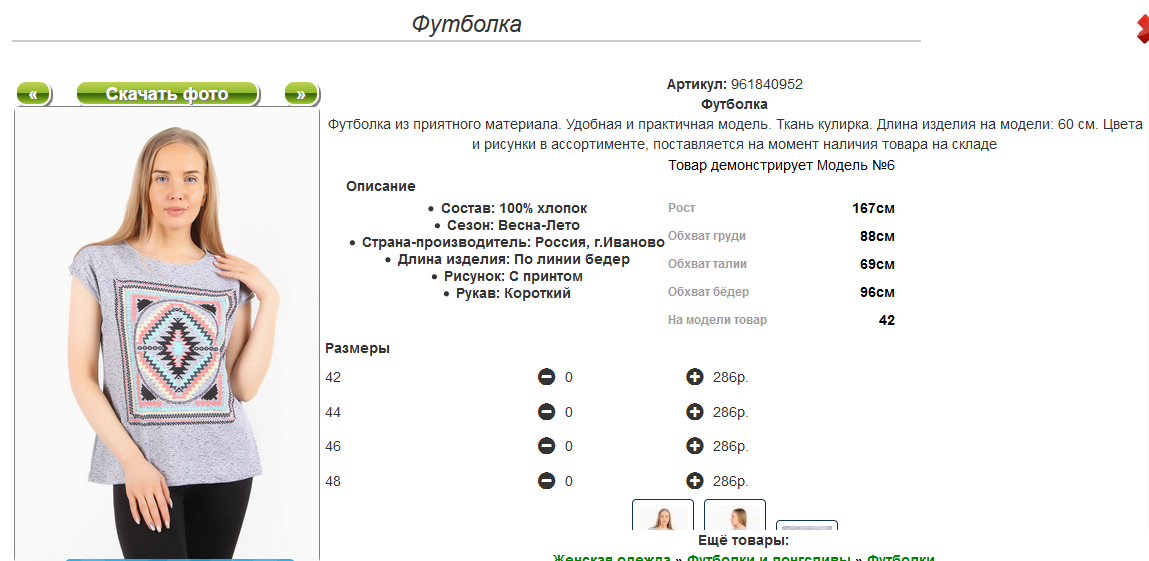1149x561 pixels.
Task: Go to previous photo with « button
Action: point(33,94)
